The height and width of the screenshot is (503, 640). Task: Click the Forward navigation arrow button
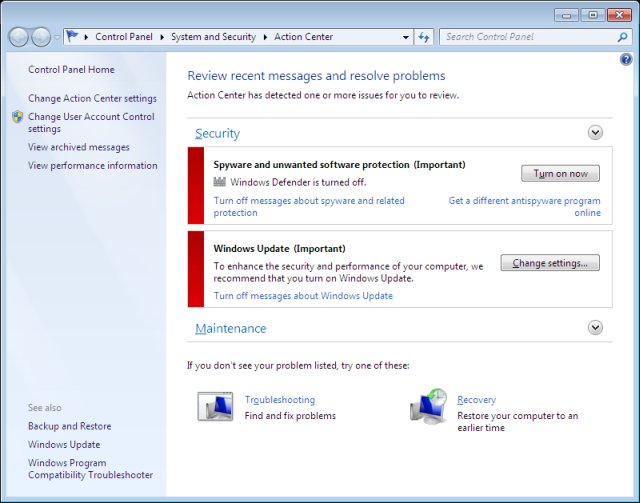[41, 37]
